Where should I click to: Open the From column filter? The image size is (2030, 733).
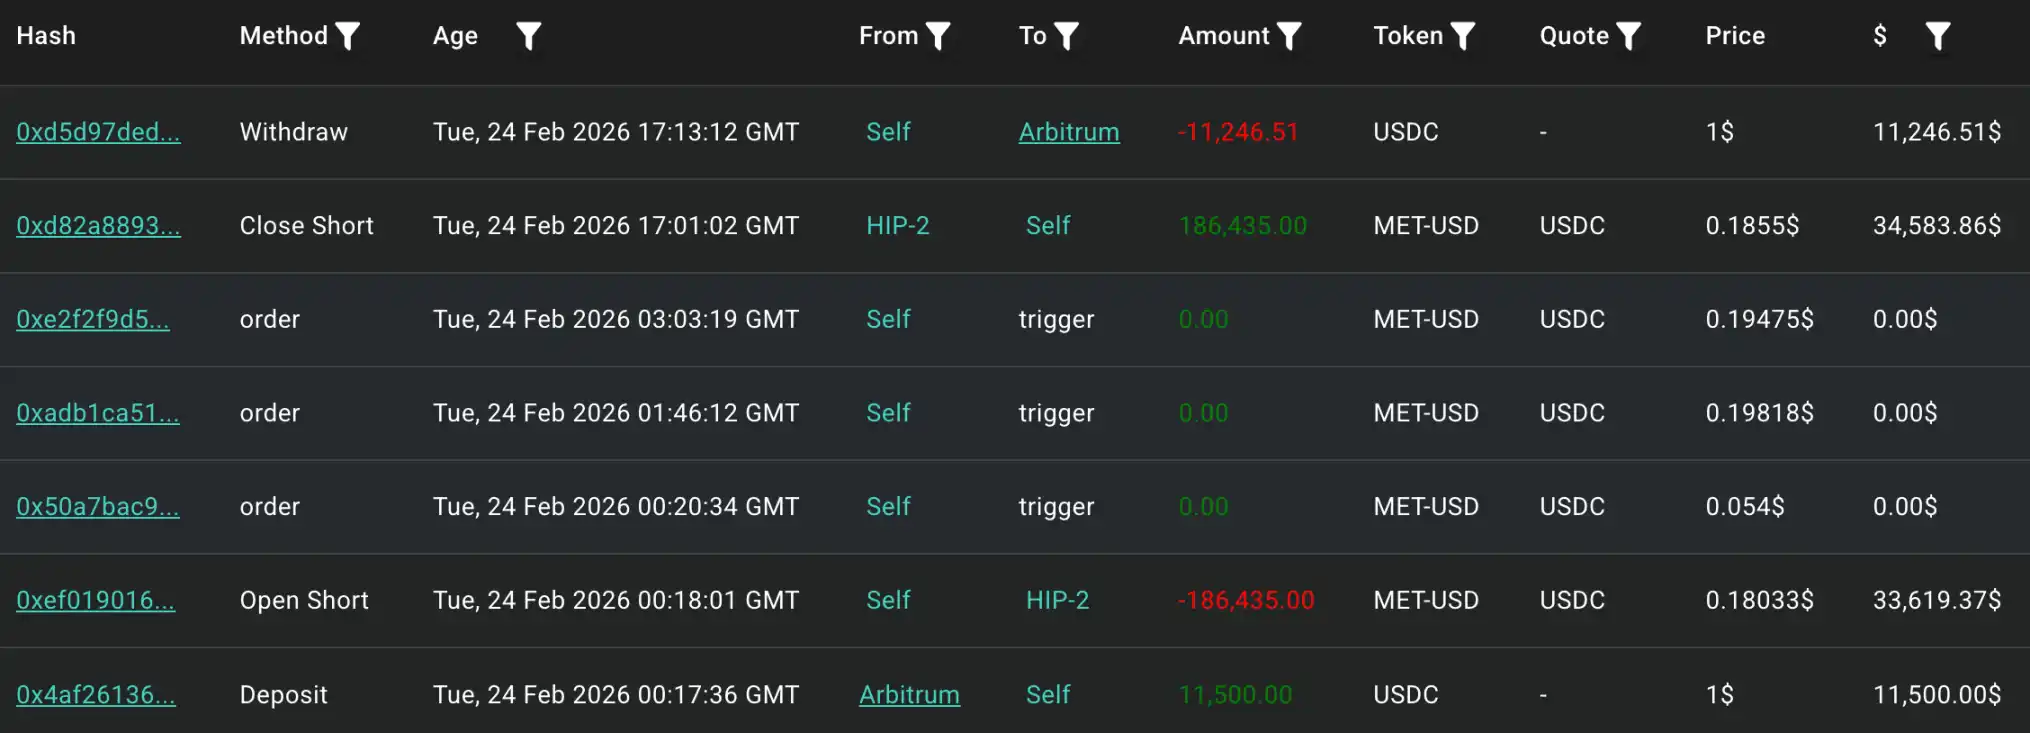(x=937, y=35)
